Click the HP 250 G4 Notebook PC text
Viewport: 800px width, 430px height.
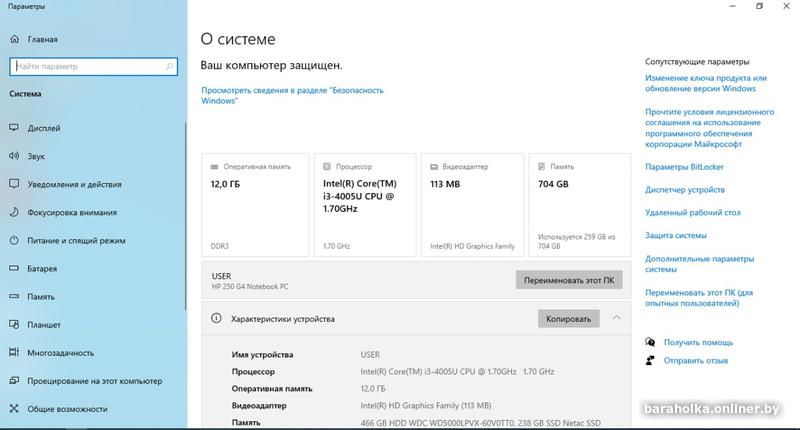point(250,287)
